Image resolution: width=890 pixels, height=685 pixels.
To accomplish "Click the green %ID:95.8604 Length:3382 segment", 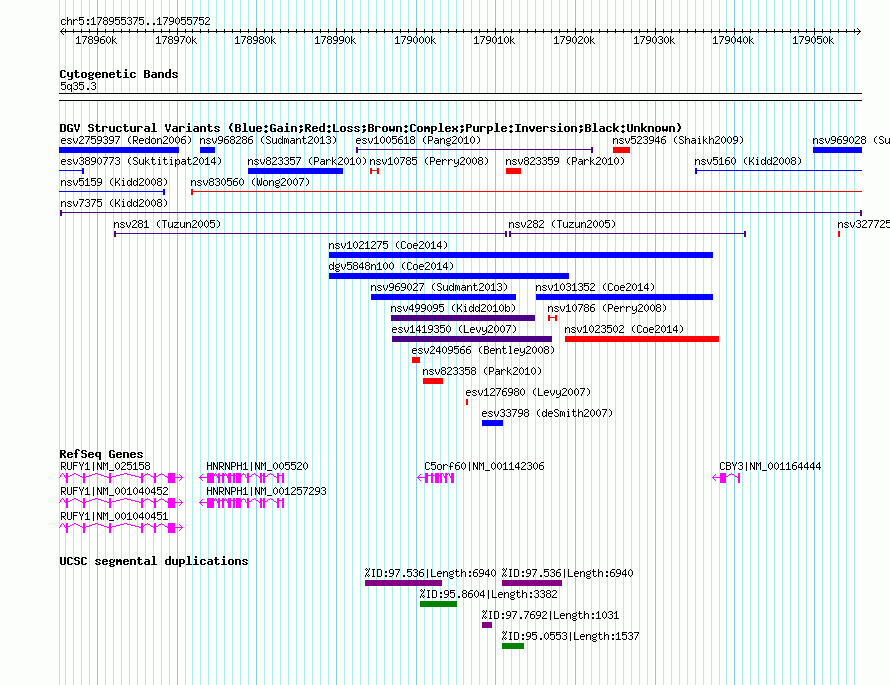I will pyautogui.click(x=438, y=604).
